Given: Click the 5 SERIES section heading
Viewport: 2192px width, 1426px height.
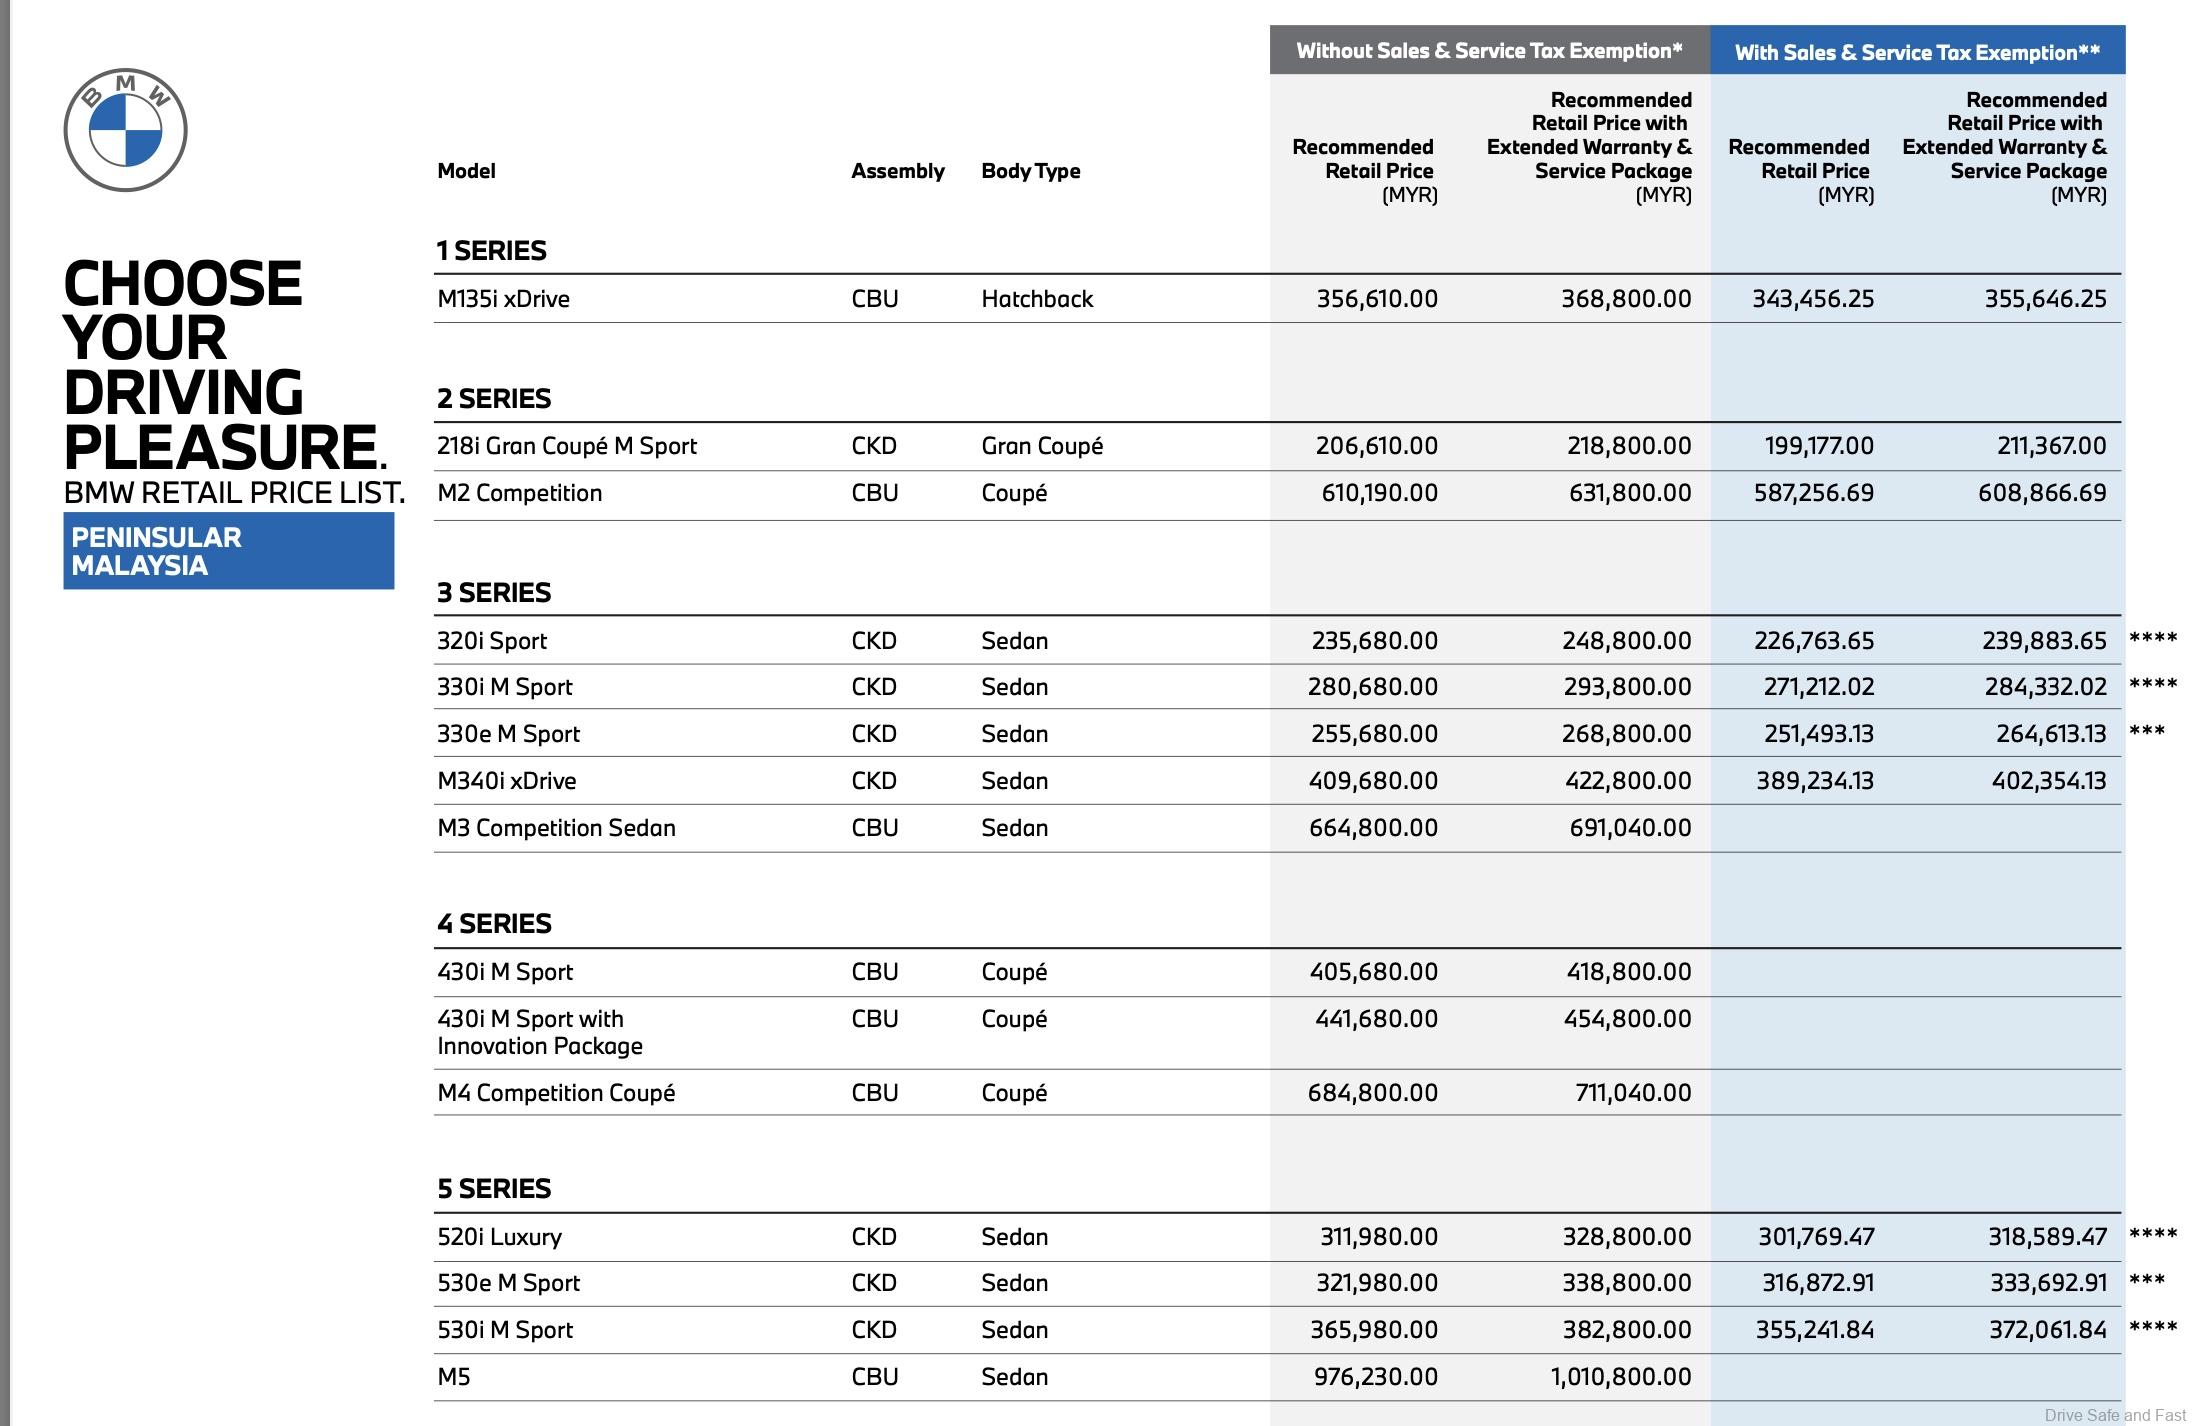Looking at the screenshot, I should (493, 1189).
